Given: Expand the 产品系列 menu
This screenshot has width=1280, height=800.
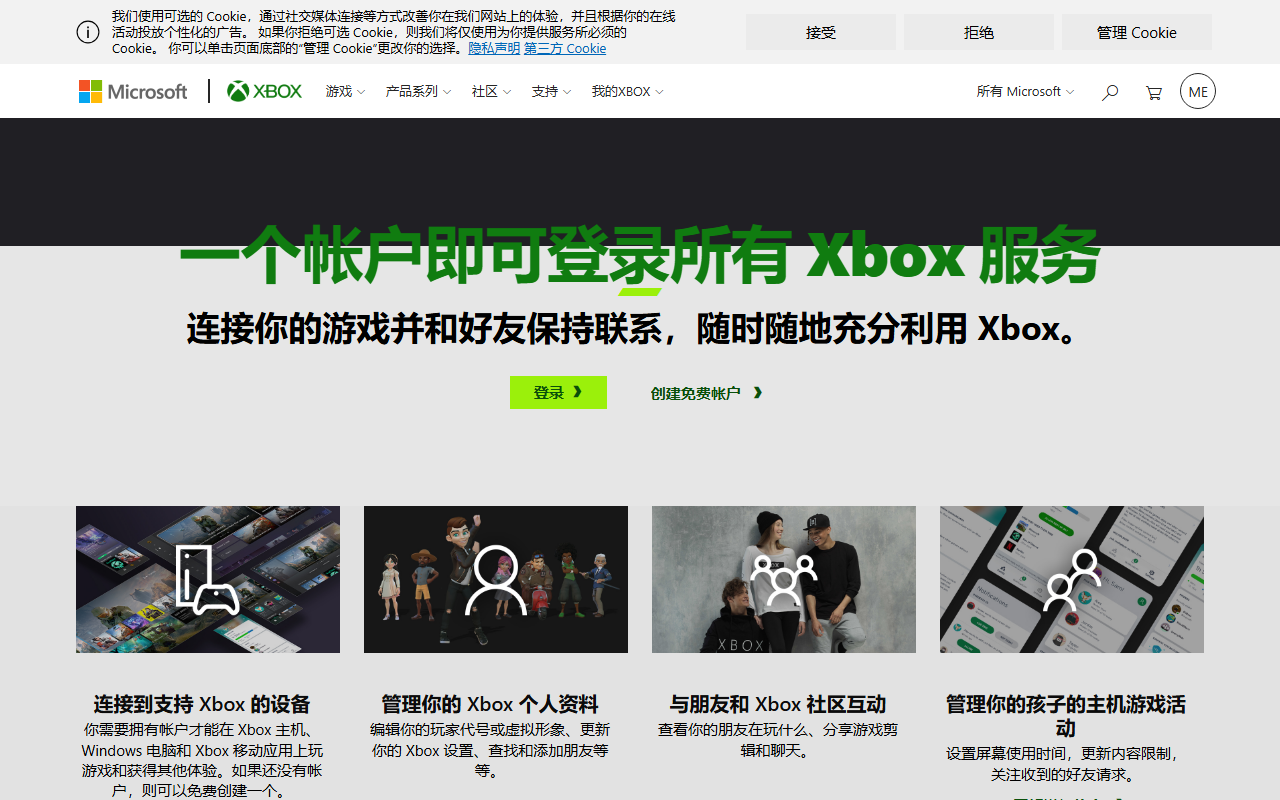Looking at the screenshot, I should click(418, 91).
